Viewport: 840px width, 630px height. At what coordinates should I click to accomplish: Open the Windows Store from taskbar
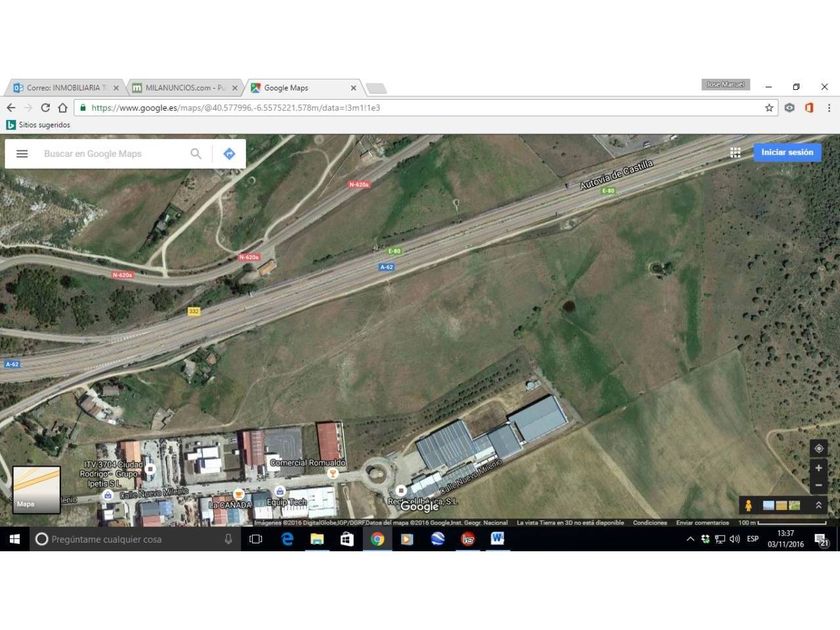[x=347, y=539]
